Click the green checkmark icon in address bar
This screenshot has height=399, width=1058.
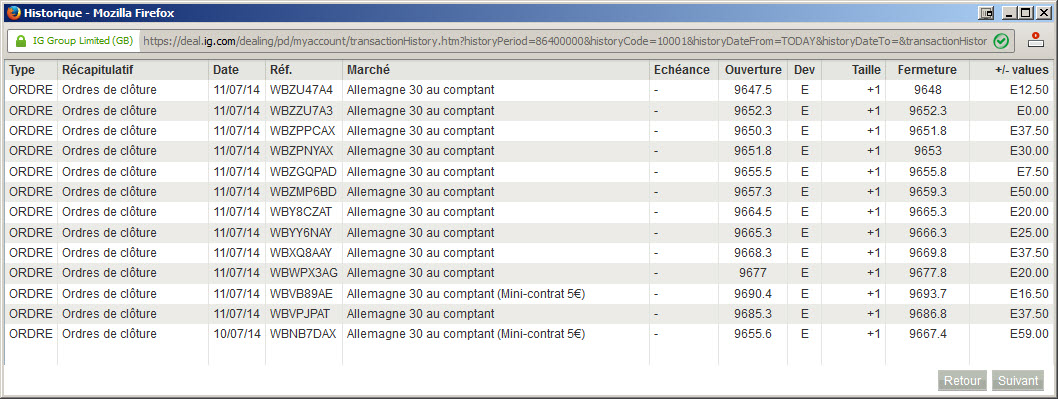[1001, 41]
